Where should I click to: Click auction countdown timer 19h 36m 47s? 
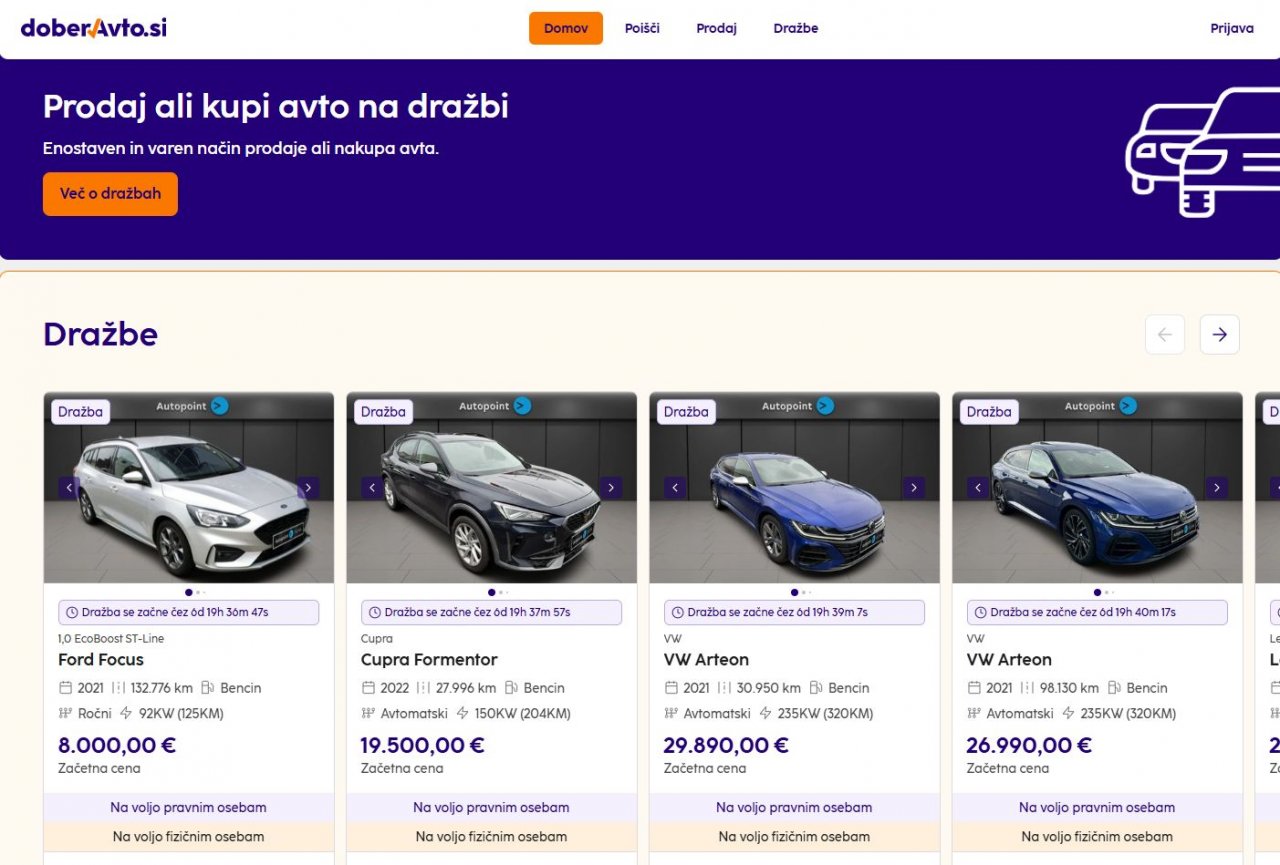coord(189,612)
